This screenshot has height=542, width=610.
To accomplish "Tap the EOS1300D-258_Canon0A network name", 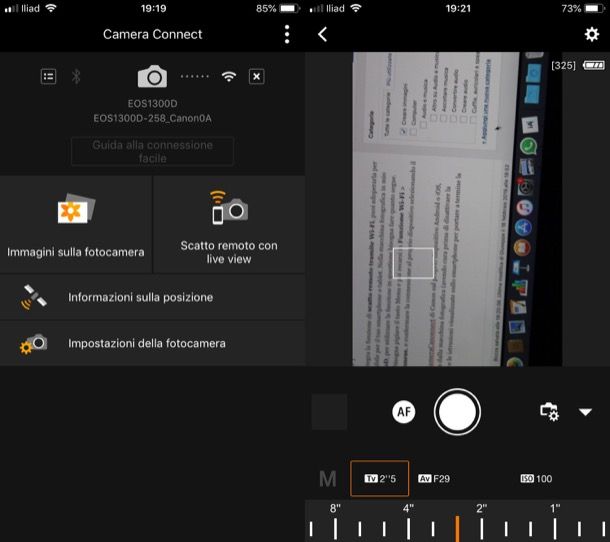I will tap(152, 118).
